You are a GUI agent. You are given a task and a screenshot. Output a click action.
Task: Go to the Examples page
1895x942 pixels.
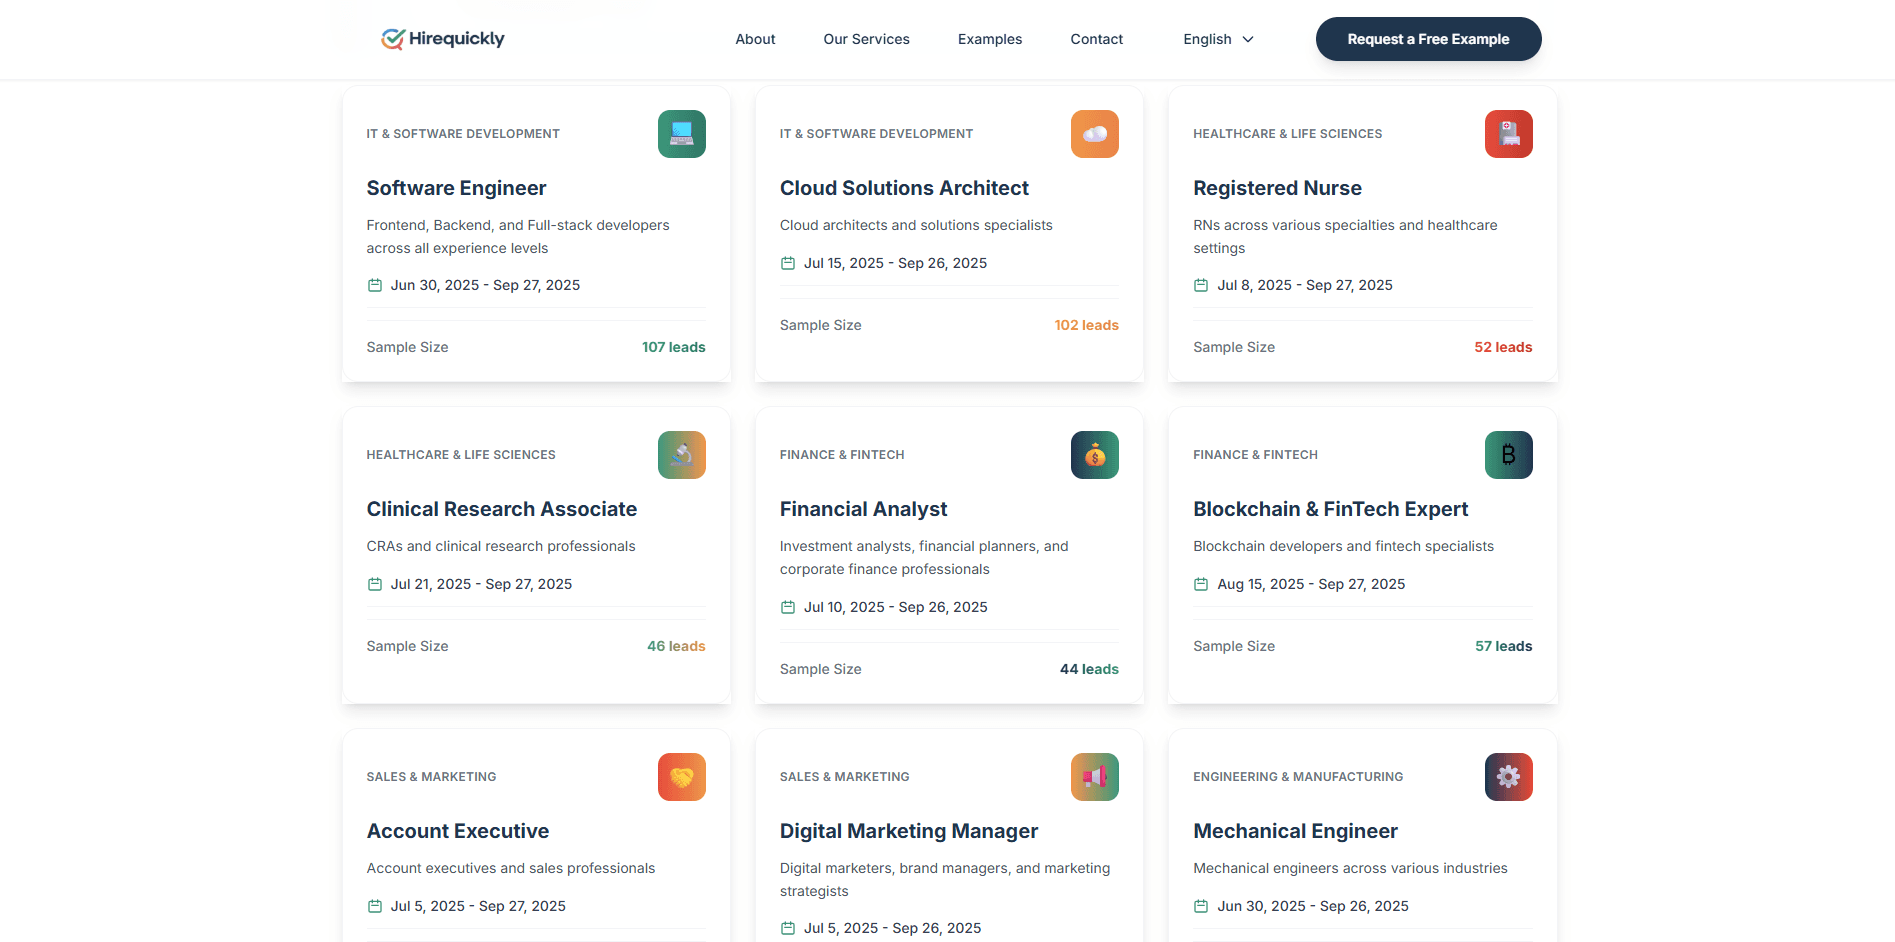pyautogui.click(x=990, y=39)
